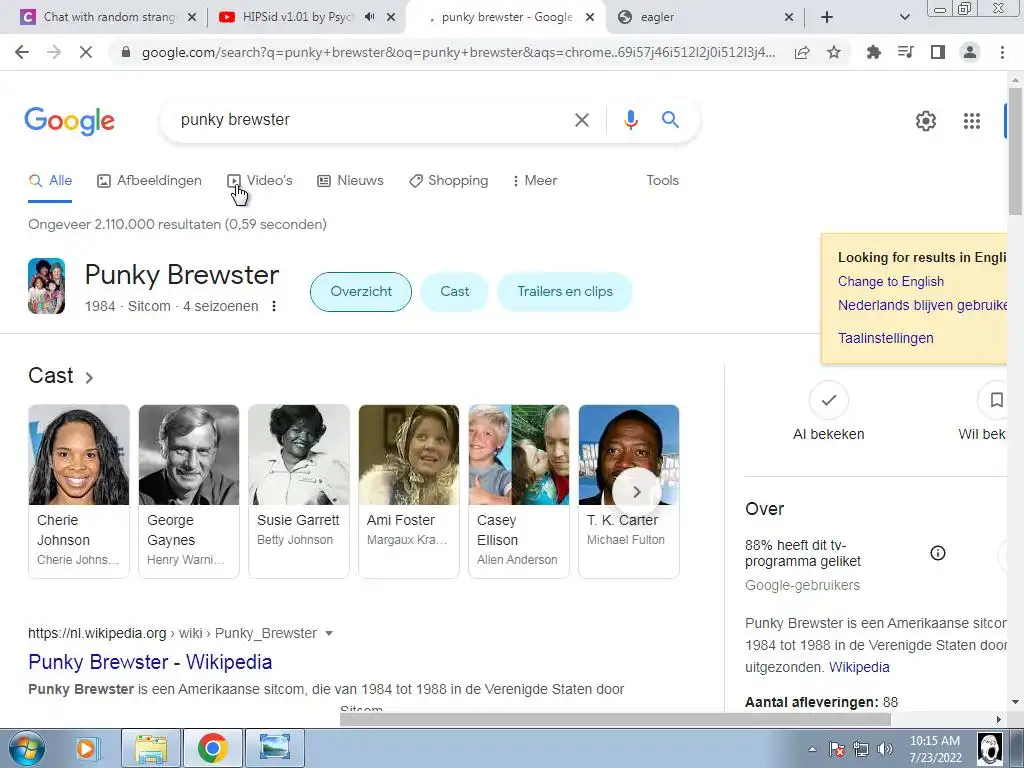The height and width of the screenshot is (768, 1024).
Task: Click info icon next to 88% rating
Action: (x=938, y=553)
